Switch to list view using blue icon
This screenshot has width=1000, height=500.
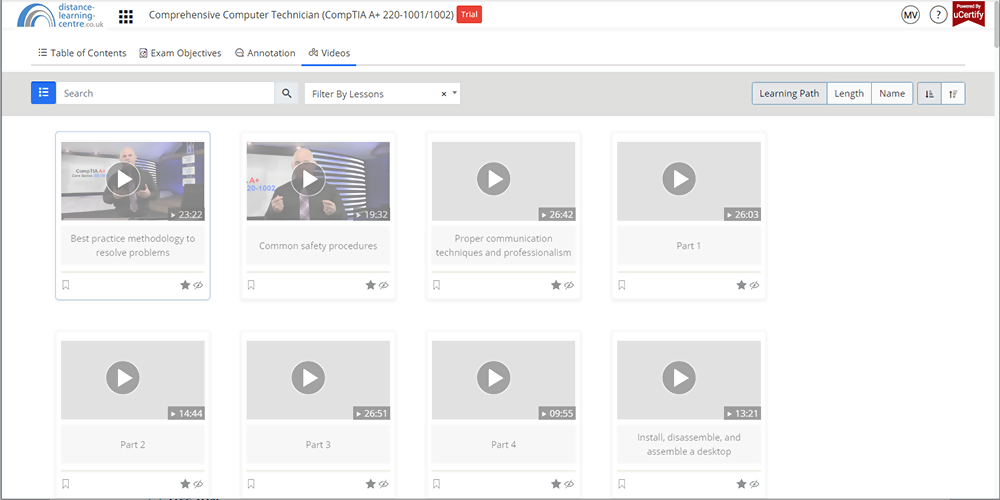(44, 93)
